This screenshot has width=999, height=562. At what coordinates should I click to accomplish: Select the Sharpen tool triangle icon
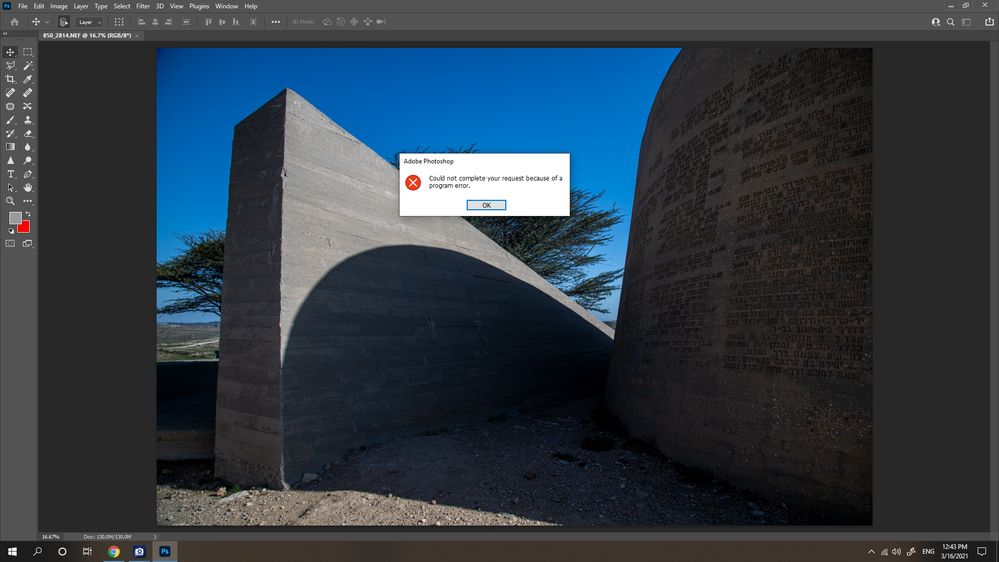[10, 161]
